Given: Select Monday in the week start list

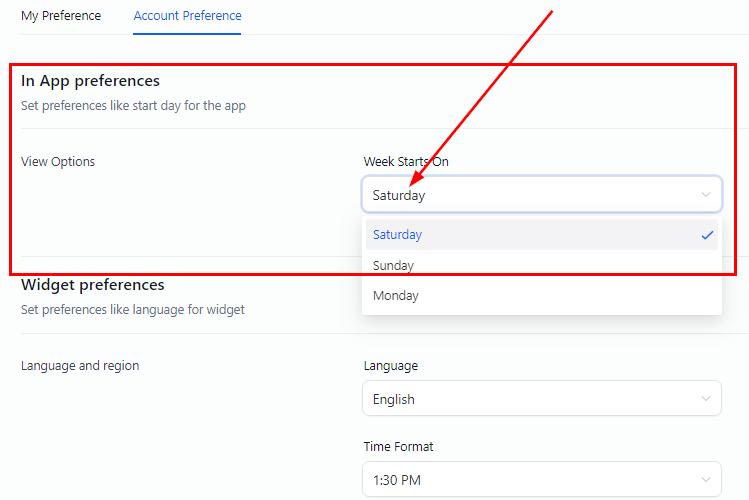Looking at the screenshot, I should [396, 296].
